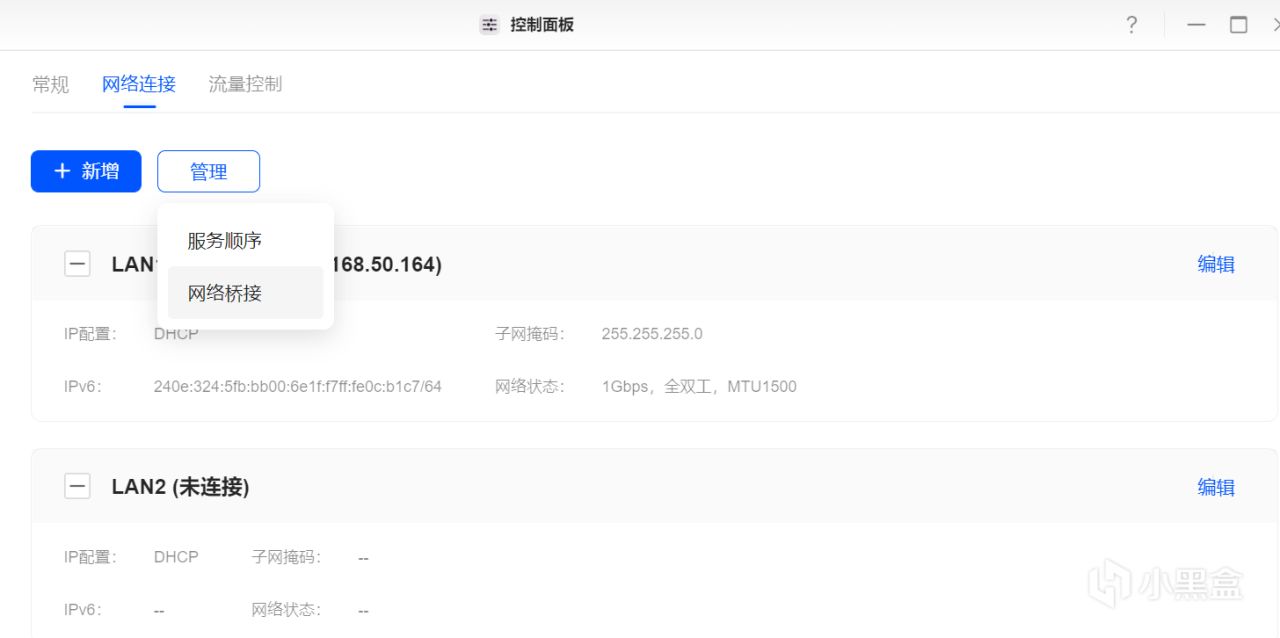This screenshot has width=1280, height=638.
Task: Choose 服务顺序 from the manage menu
Action: tap(245, 241)
